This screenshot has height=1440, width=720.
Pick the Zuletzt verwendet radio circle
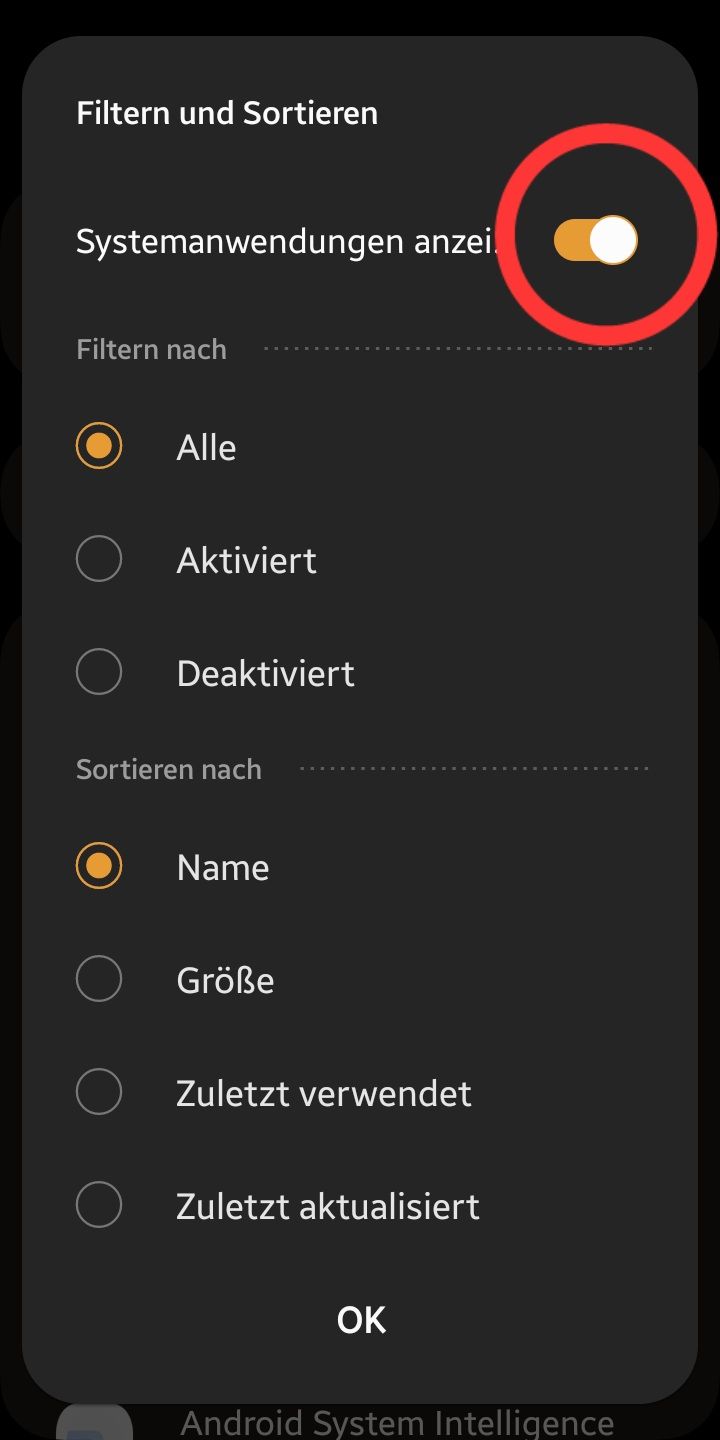[x=99, y=1092]
